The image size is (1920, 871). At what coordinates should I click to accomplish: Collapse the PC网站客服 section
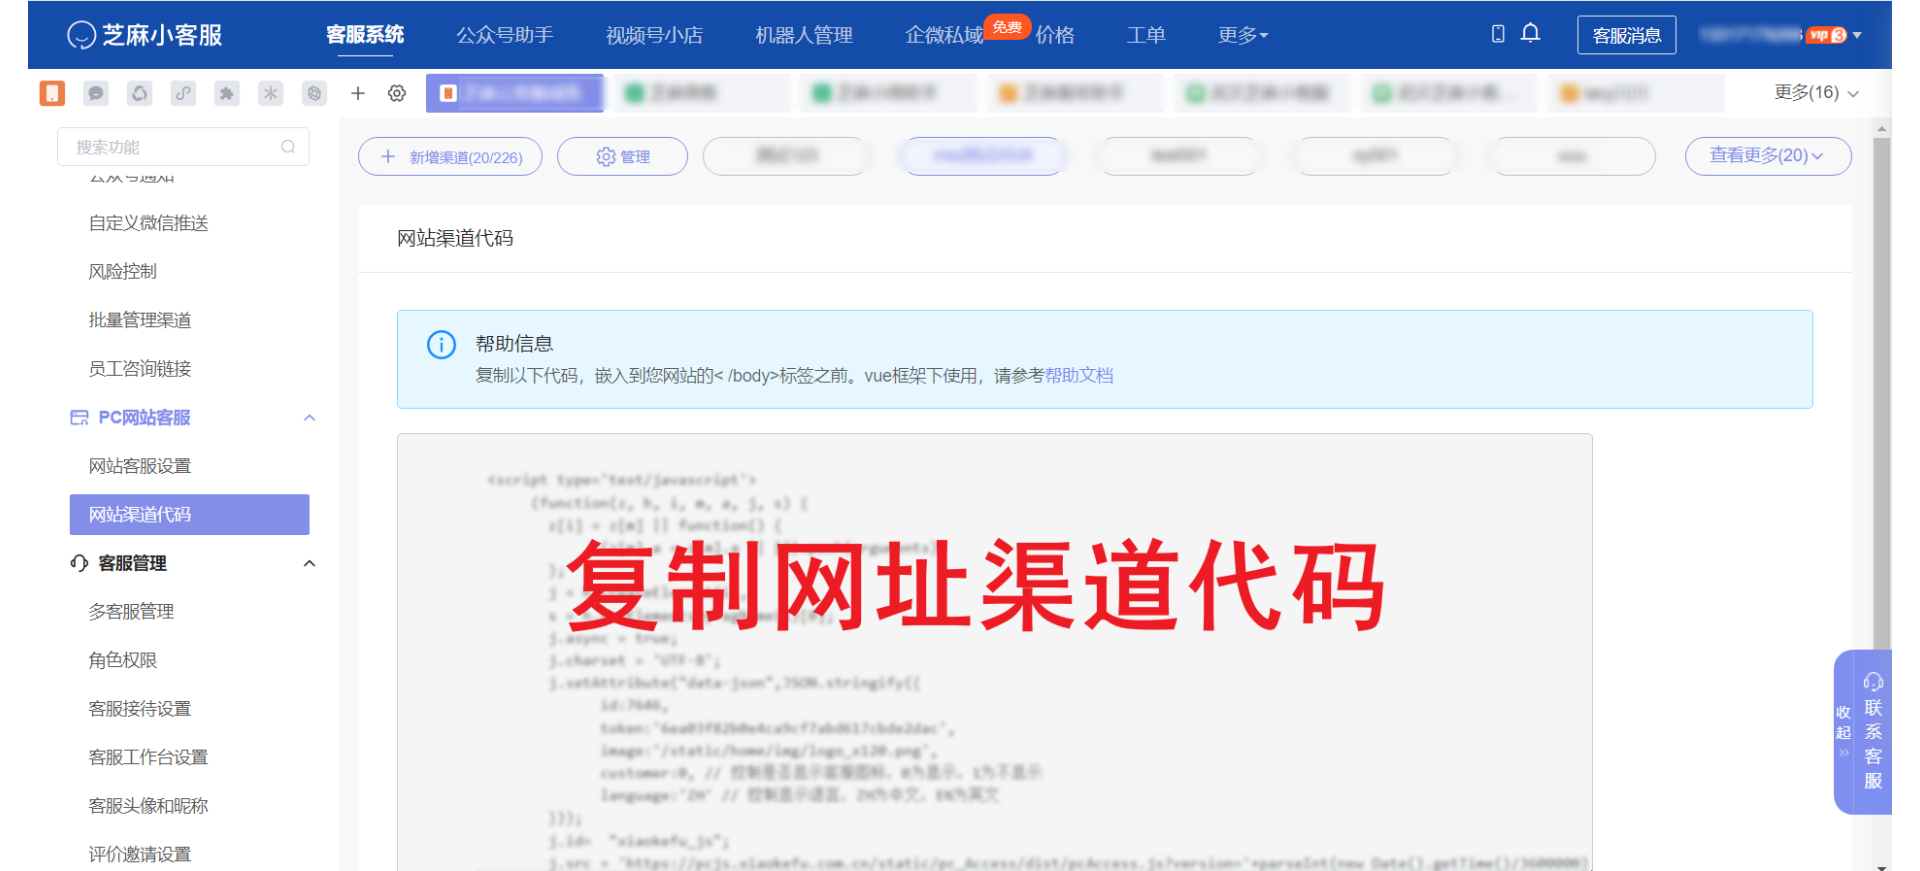click(309, 418)
